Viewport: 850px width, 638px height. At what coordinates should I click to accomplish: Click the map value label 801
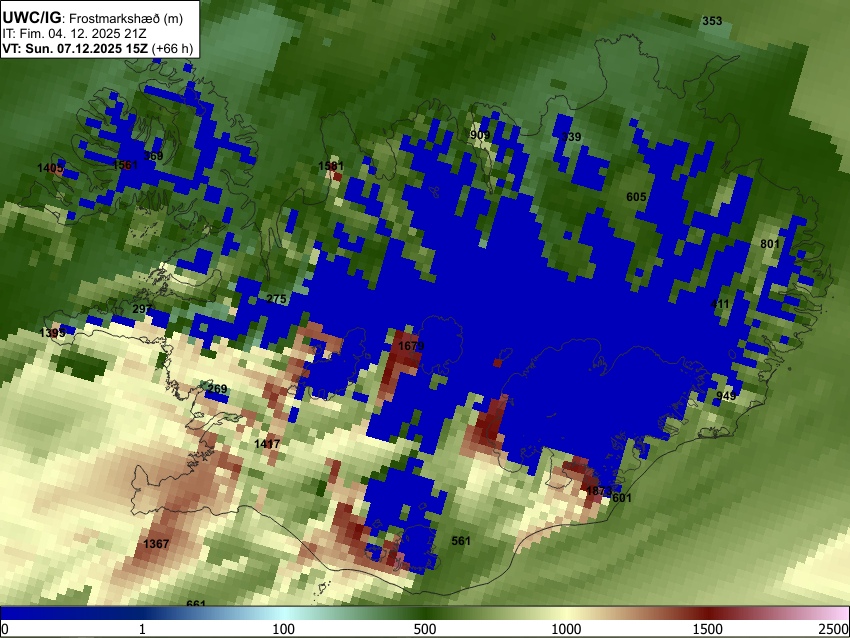click(x=769, y=244)
